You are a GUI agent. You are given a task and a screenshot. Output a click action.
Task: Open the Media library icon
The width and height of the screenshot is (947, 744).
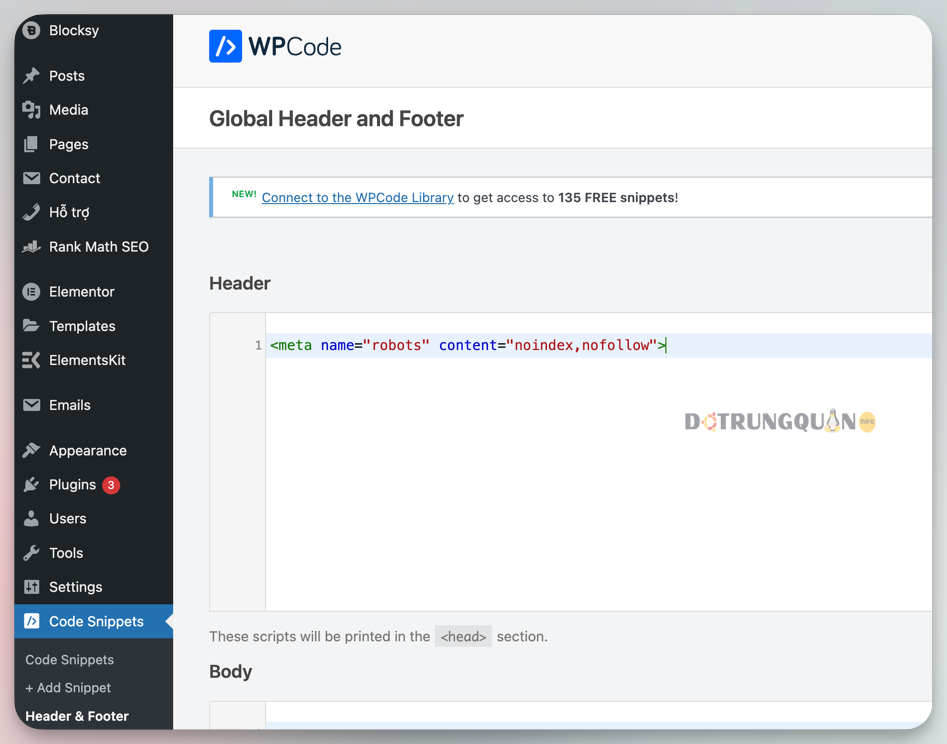(x=31, y=110)
